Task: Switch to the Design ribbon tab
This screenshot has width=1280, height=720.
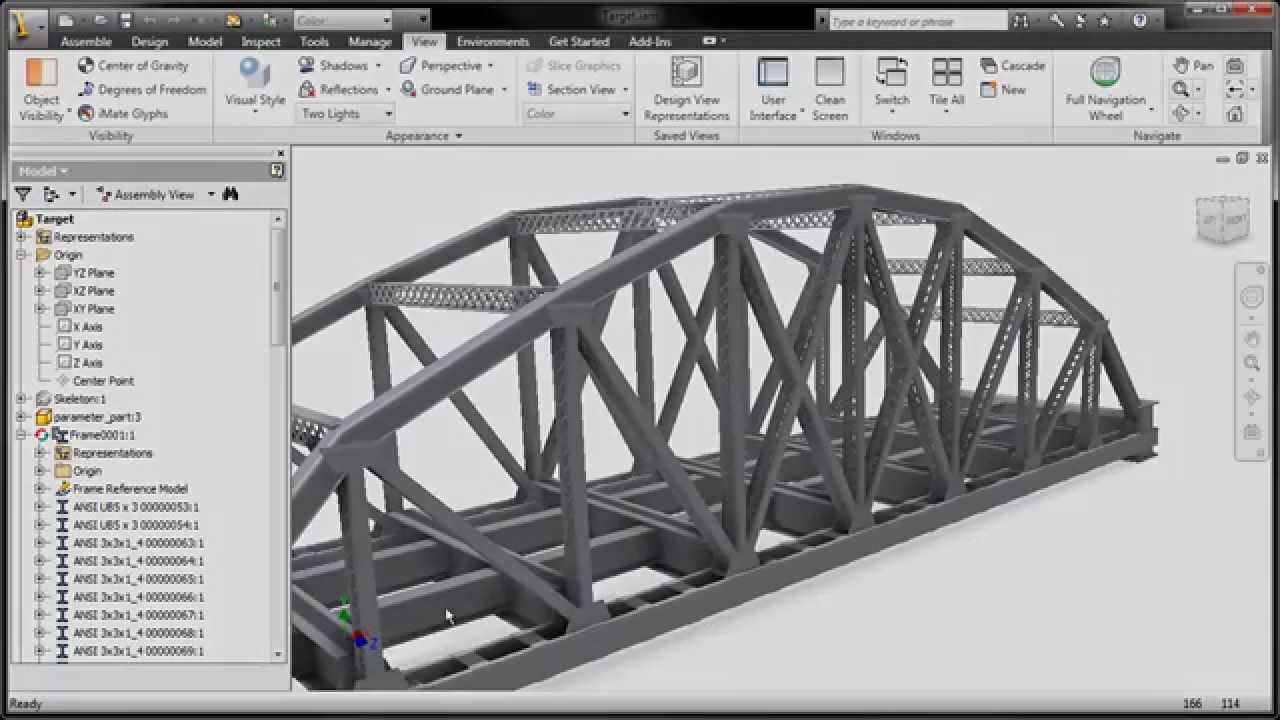Action: [150, 42]
